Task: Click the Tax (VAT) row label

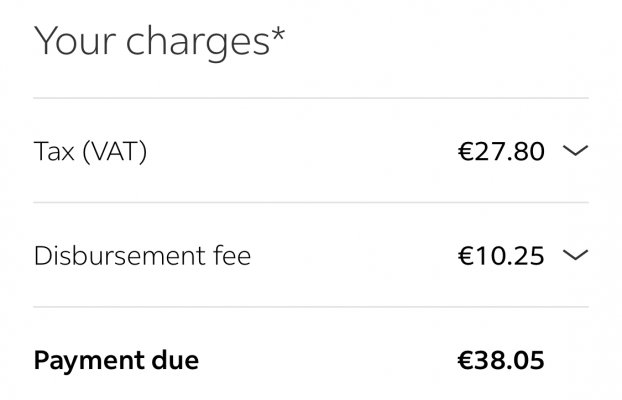Action: 90,152
